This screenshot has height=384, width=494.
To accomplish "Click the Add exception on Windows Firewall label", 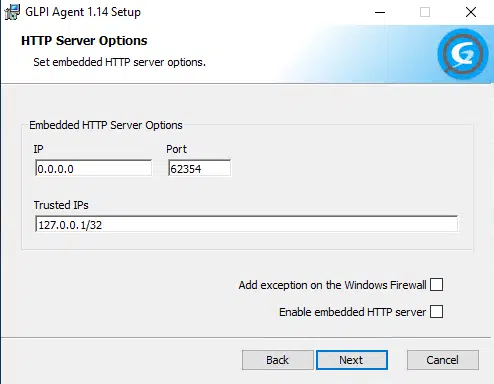I will point(332,285).
